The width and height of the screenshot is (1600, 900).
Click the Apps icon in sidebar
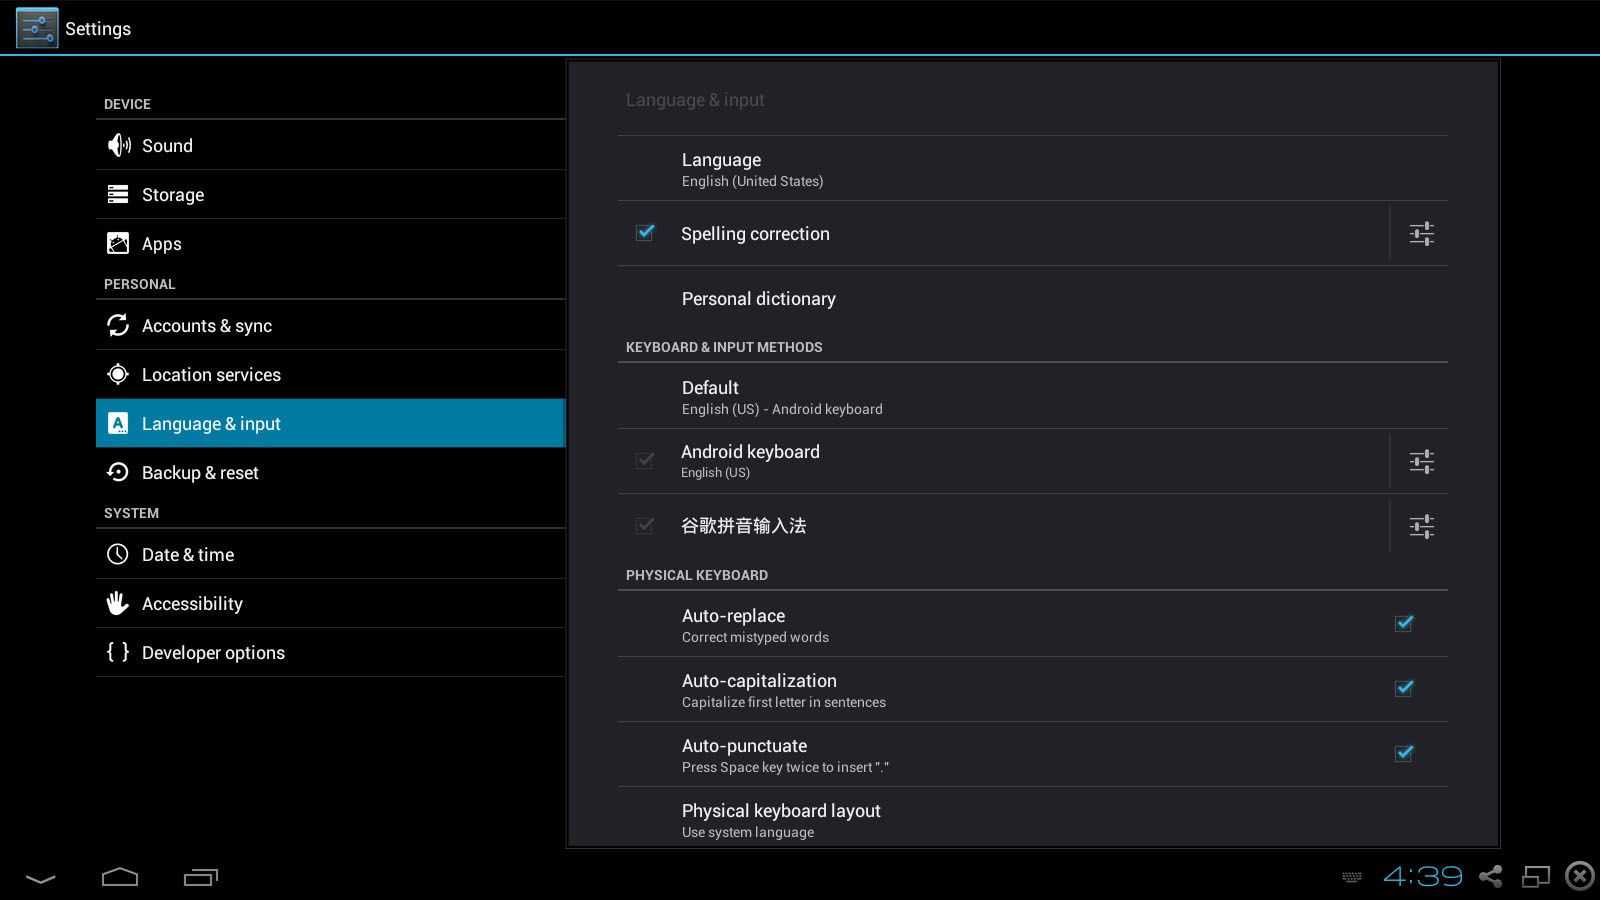pos(118,243)
